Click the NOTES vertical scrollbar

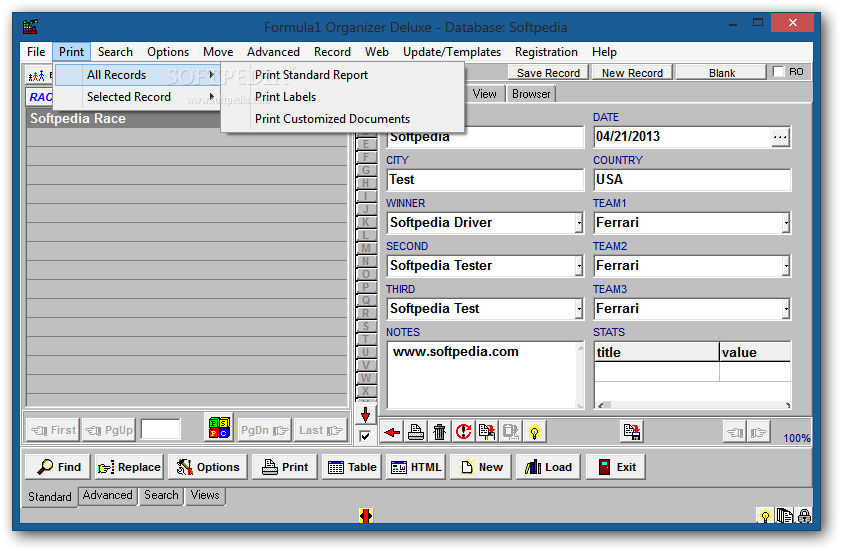(x=580, y=376)
